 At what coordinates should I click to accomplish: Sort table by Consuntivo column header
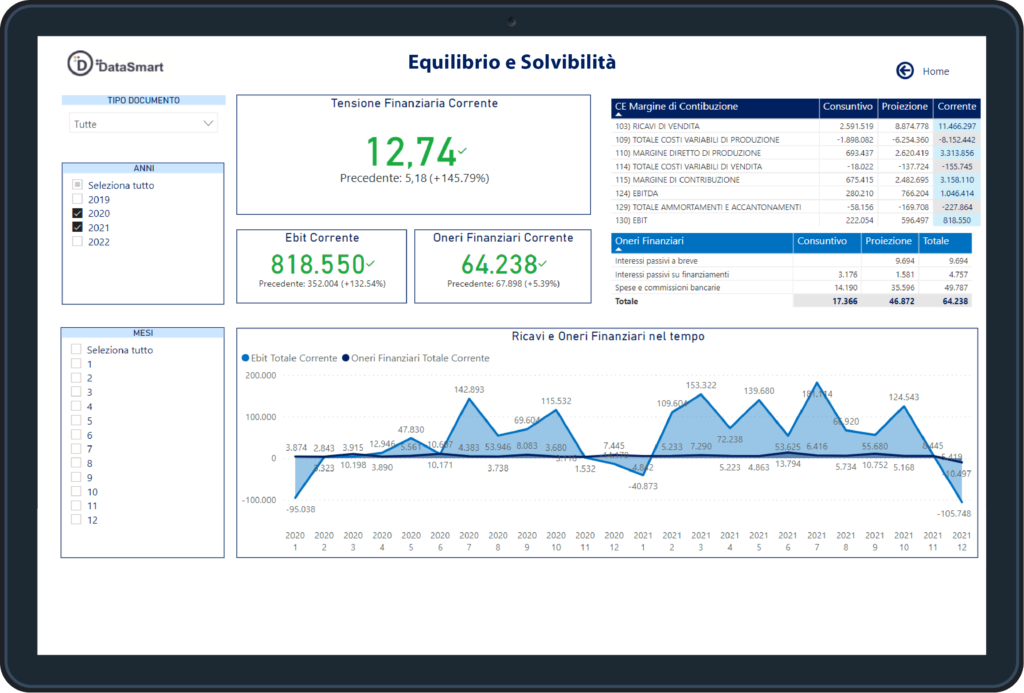click(x=847, y=106)
